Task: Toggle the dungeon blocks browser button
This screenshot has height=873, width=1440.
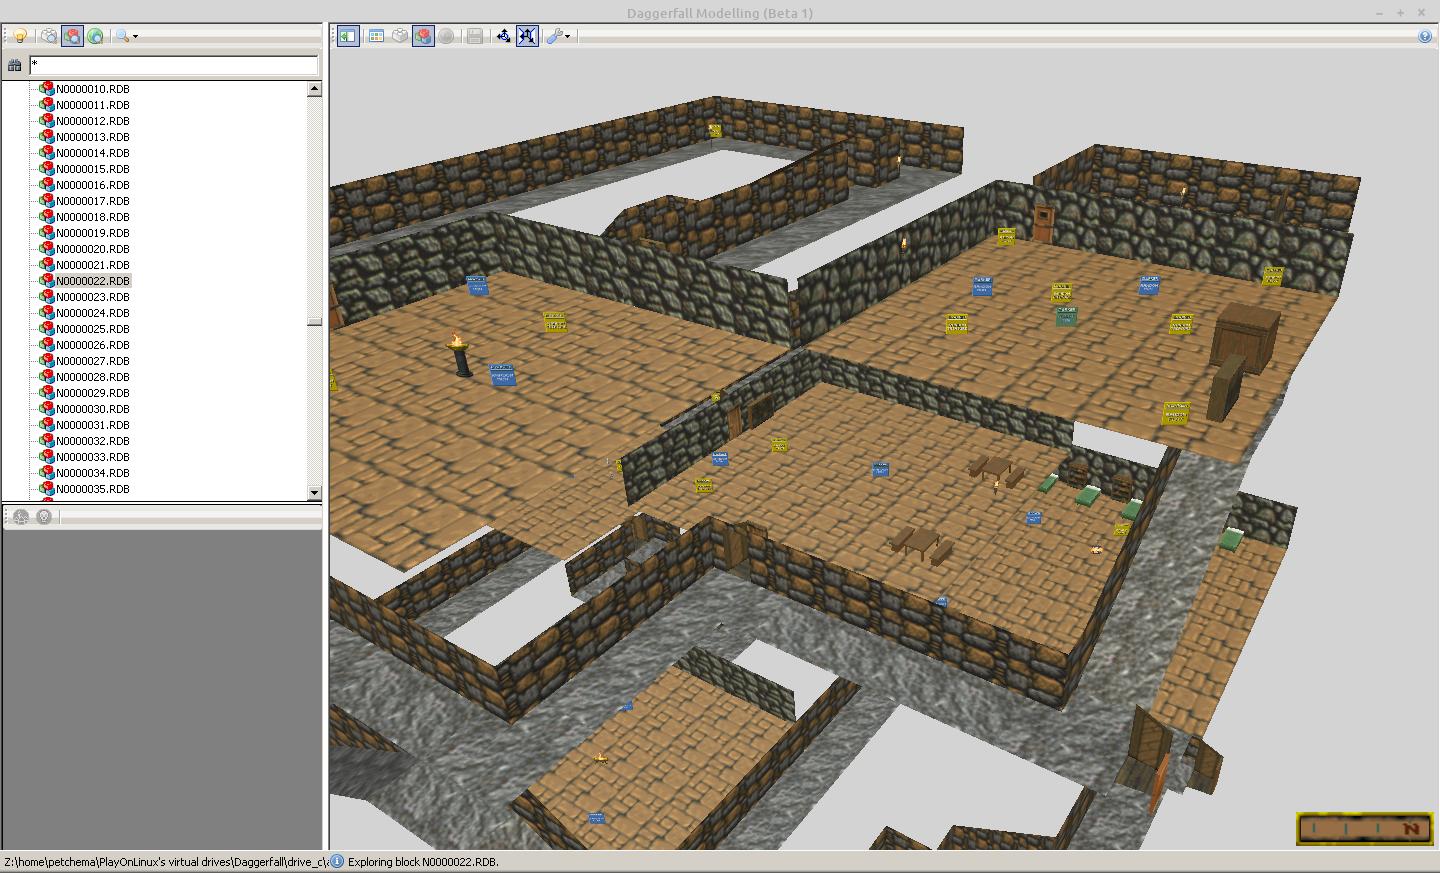Action: (x=72, y=36)
